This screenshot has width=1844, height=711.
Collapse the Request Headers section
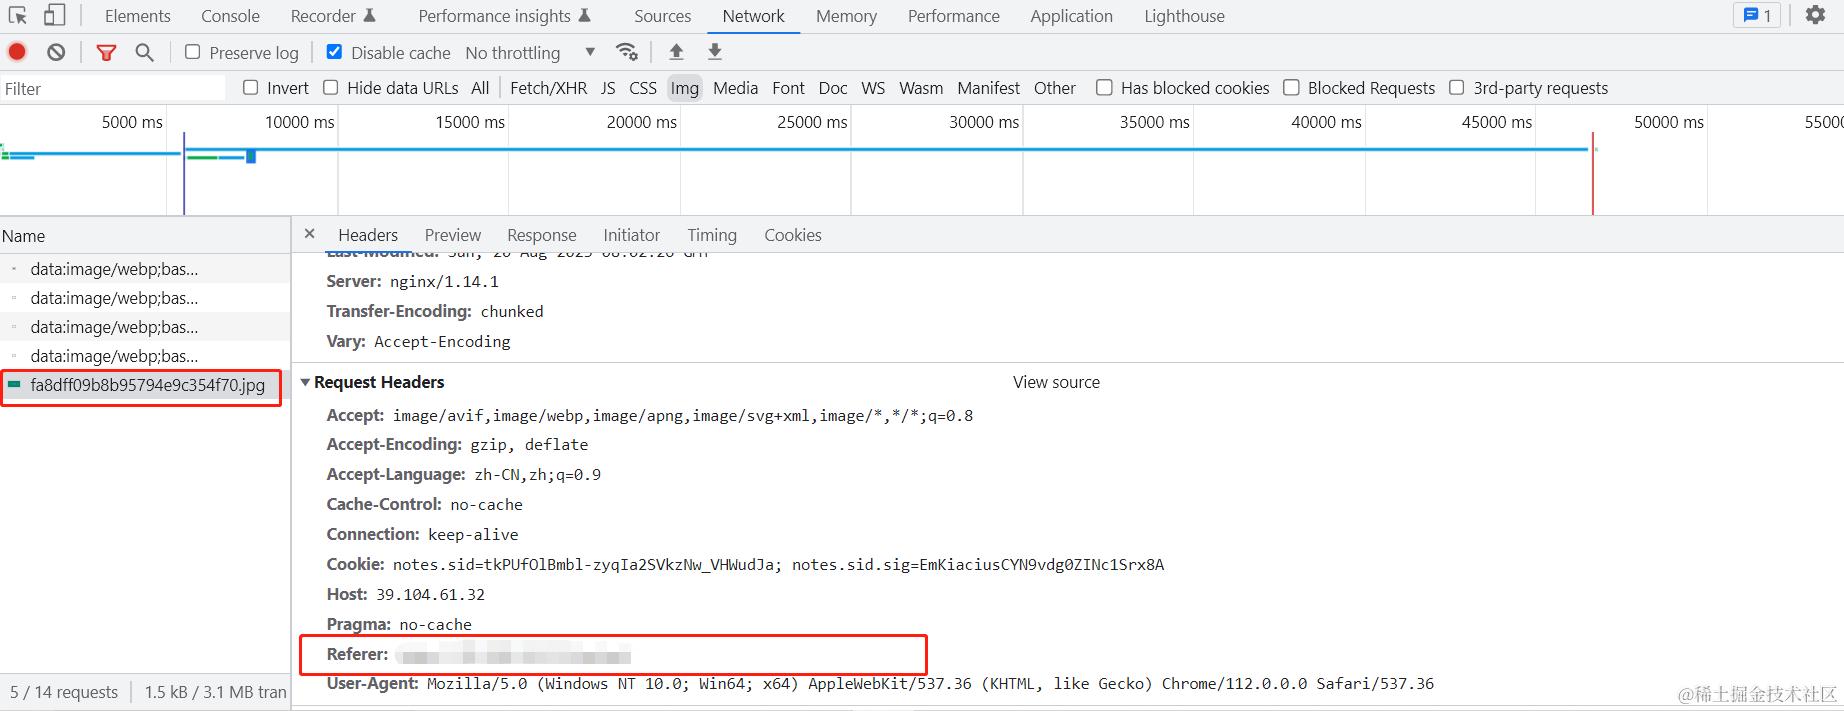coord(305,382)
